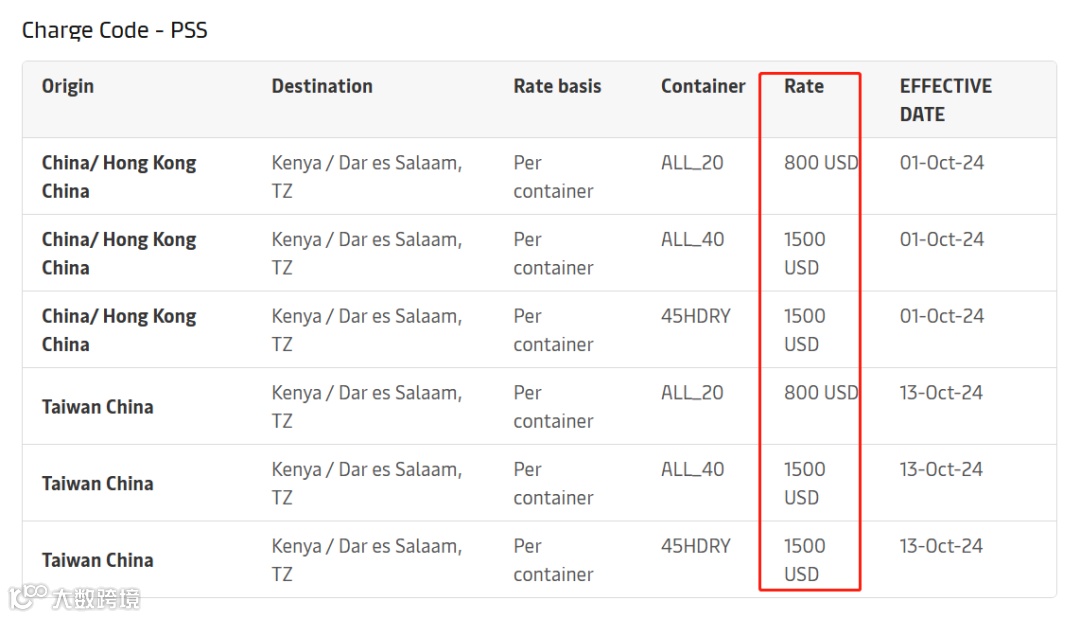The height and width of the screenshot is (618, 1080).
Task: Click the last row's 13-Oct-24 date
Action: 942,546
